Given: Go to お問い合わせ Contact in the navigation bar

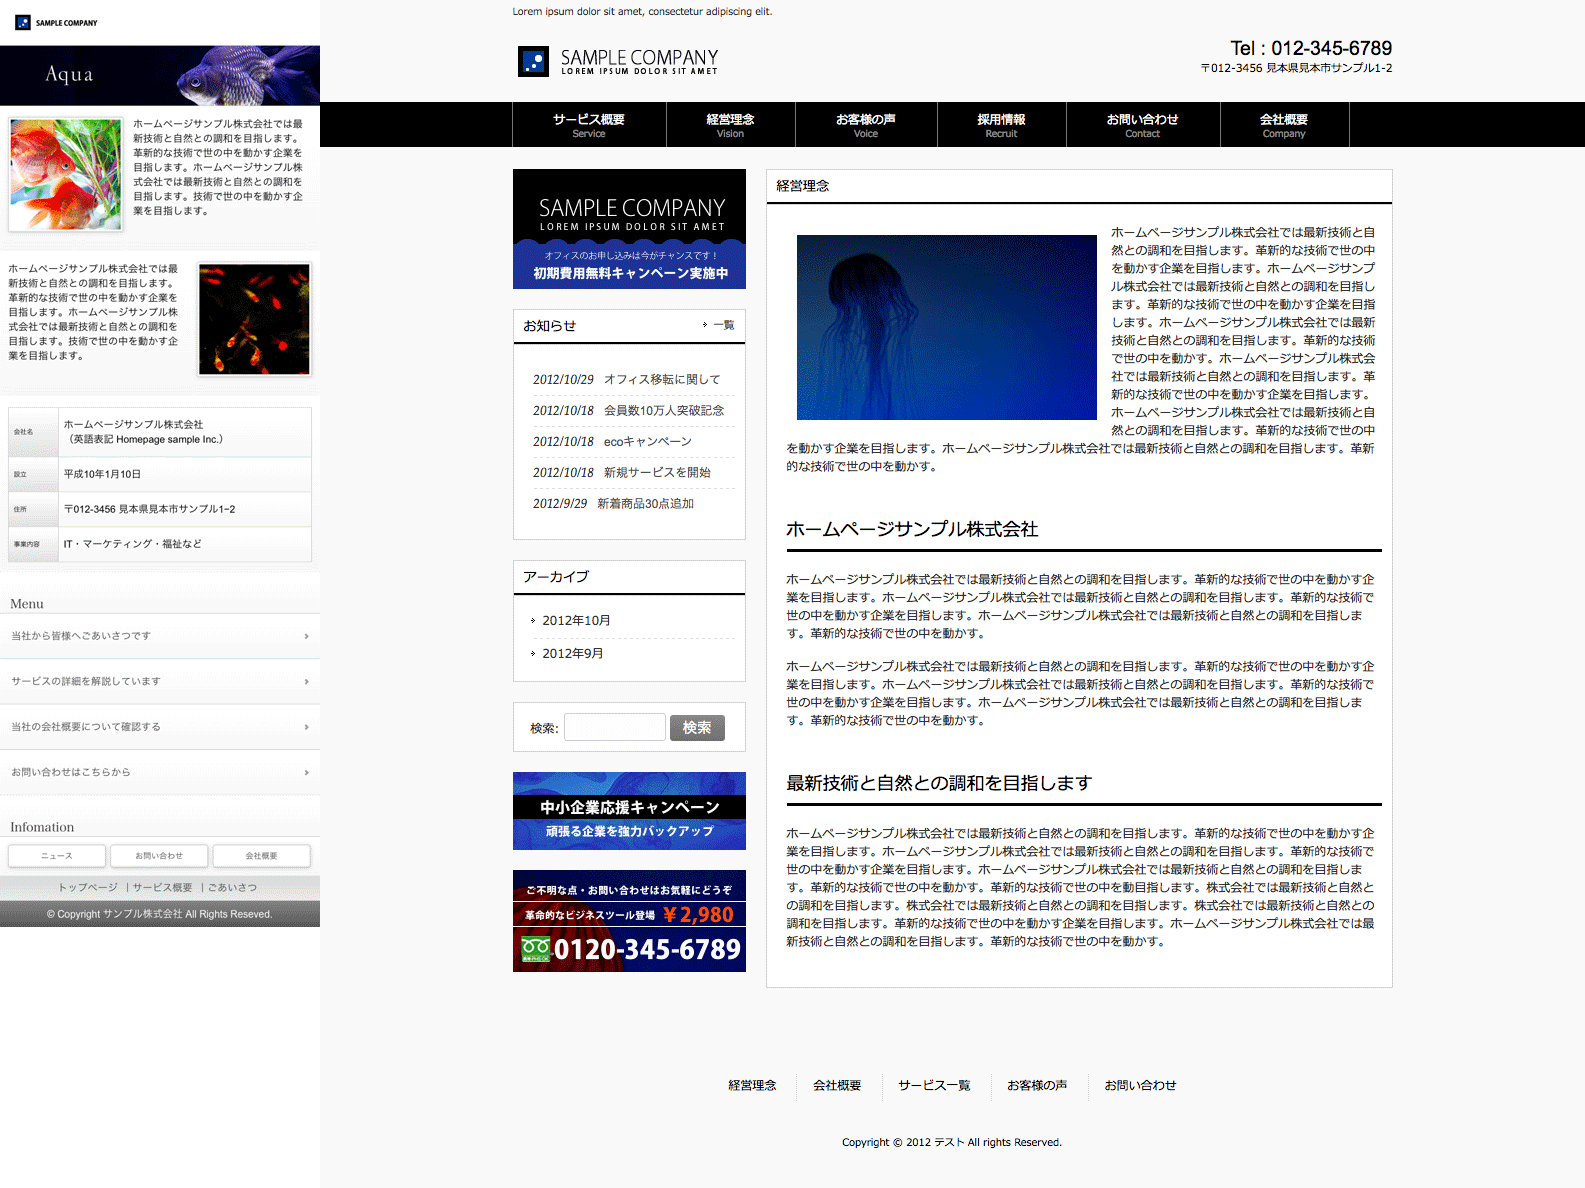Looking at the screenshot, I should point(1142,125).
